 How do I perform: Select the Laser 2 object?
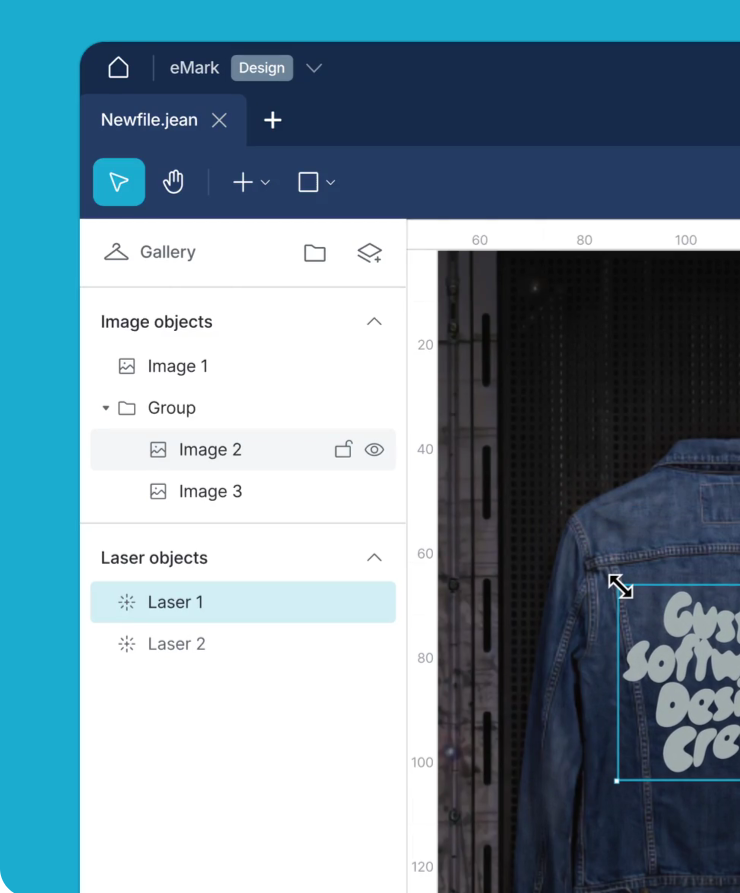243,644
